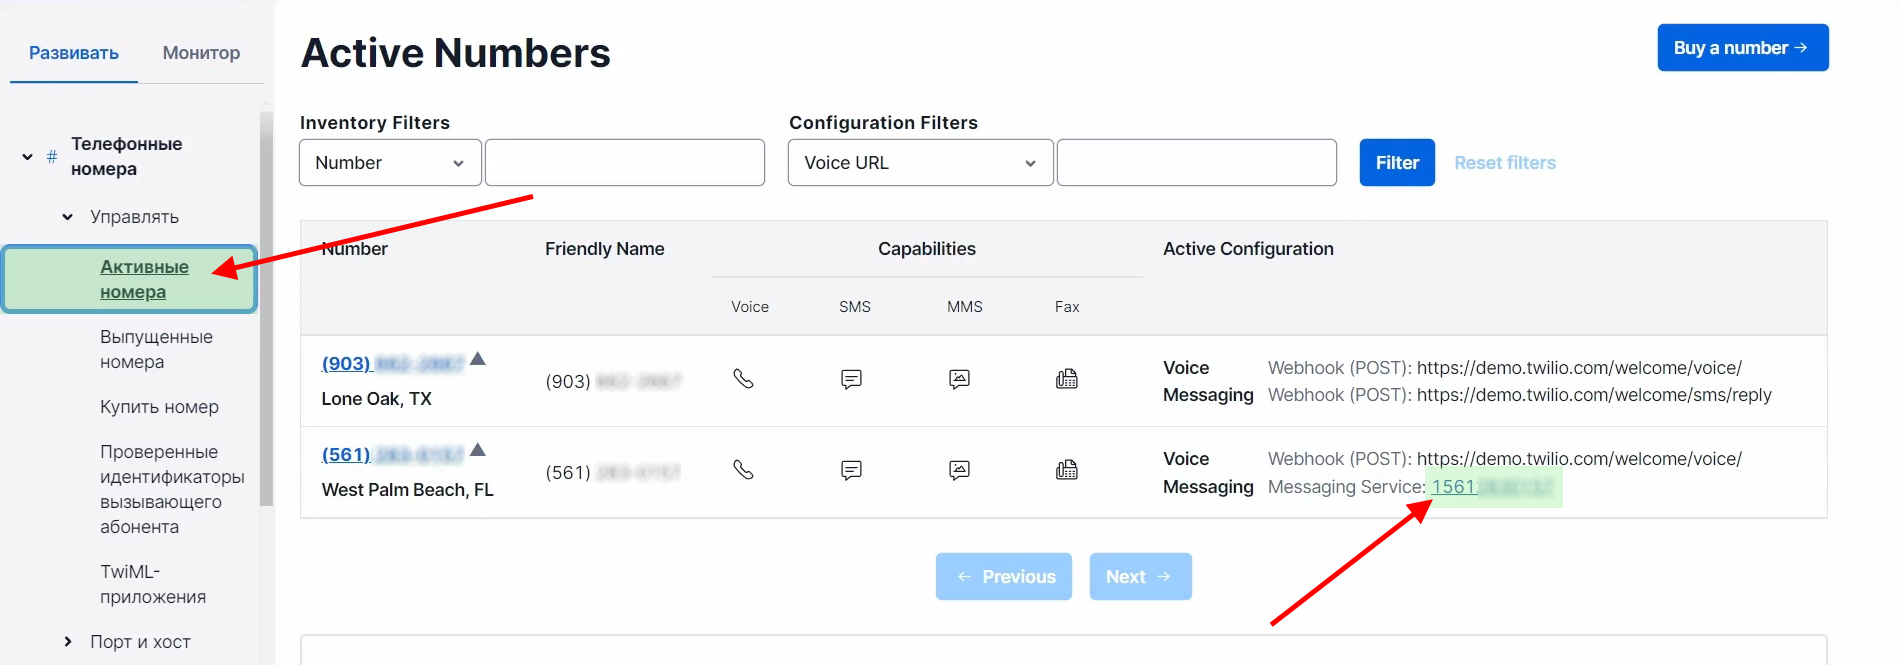This screenshot has height=665, width=1899.
Task: Open the Voice URL configuration filter dropdown
Action: tap(920, 163)
